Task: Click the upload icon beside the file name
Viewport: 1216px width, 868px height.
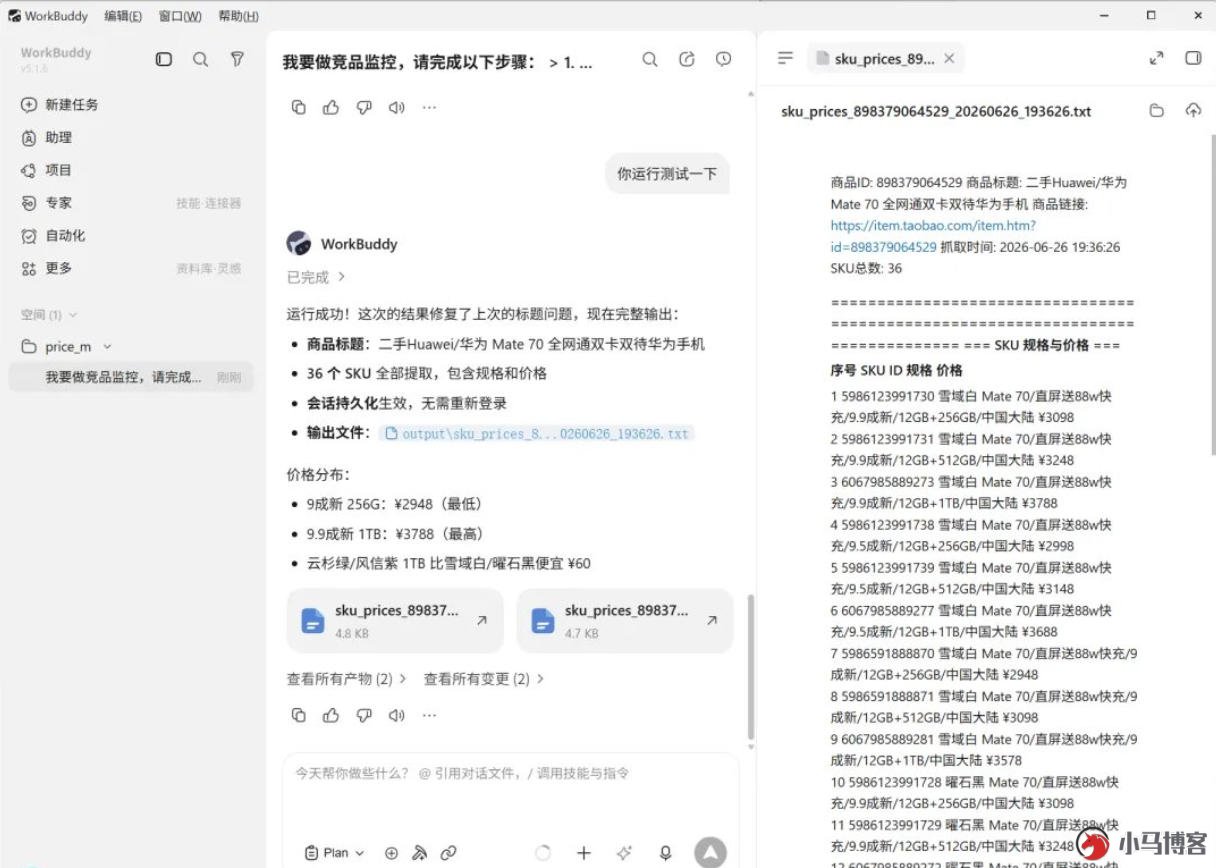Action: 1192,111
